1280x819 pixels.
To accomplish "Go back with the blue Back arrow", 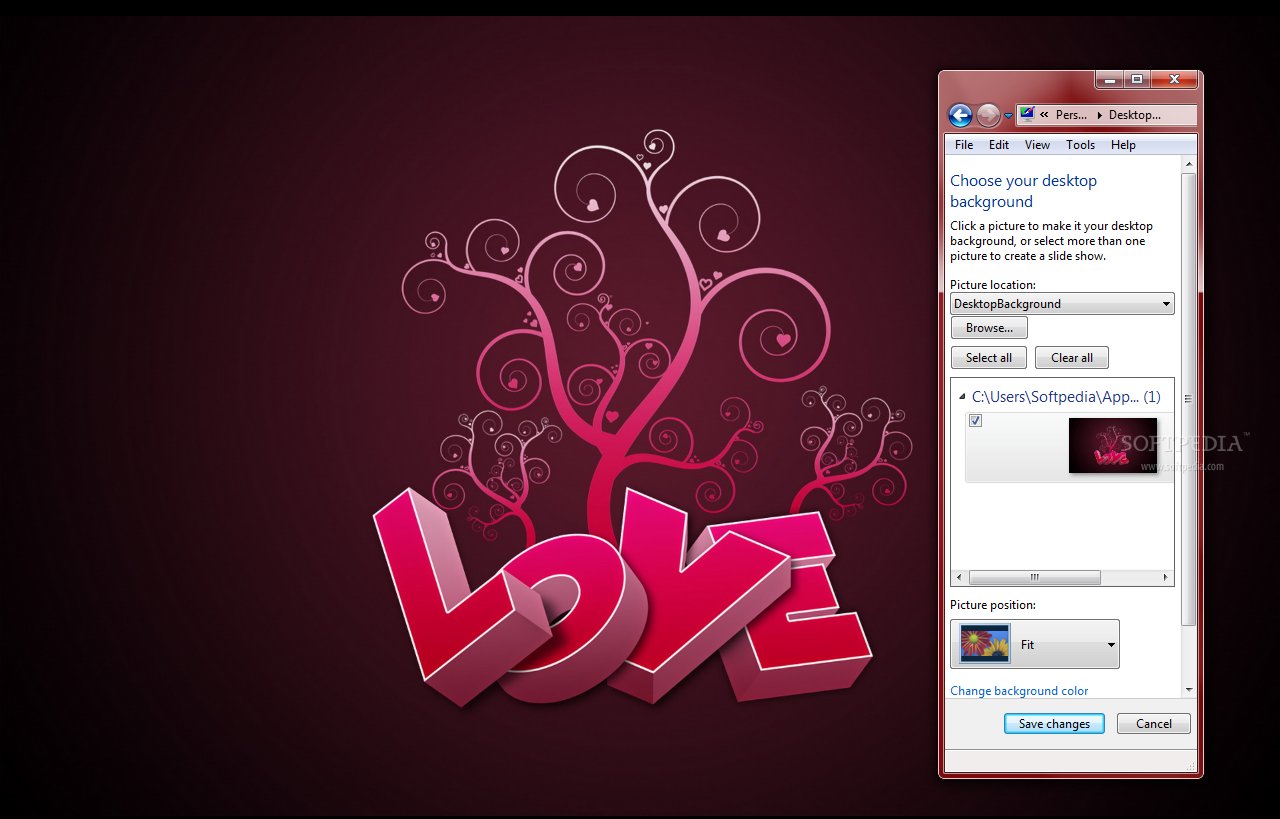I will pyautogui.click(x=960, y=115).
